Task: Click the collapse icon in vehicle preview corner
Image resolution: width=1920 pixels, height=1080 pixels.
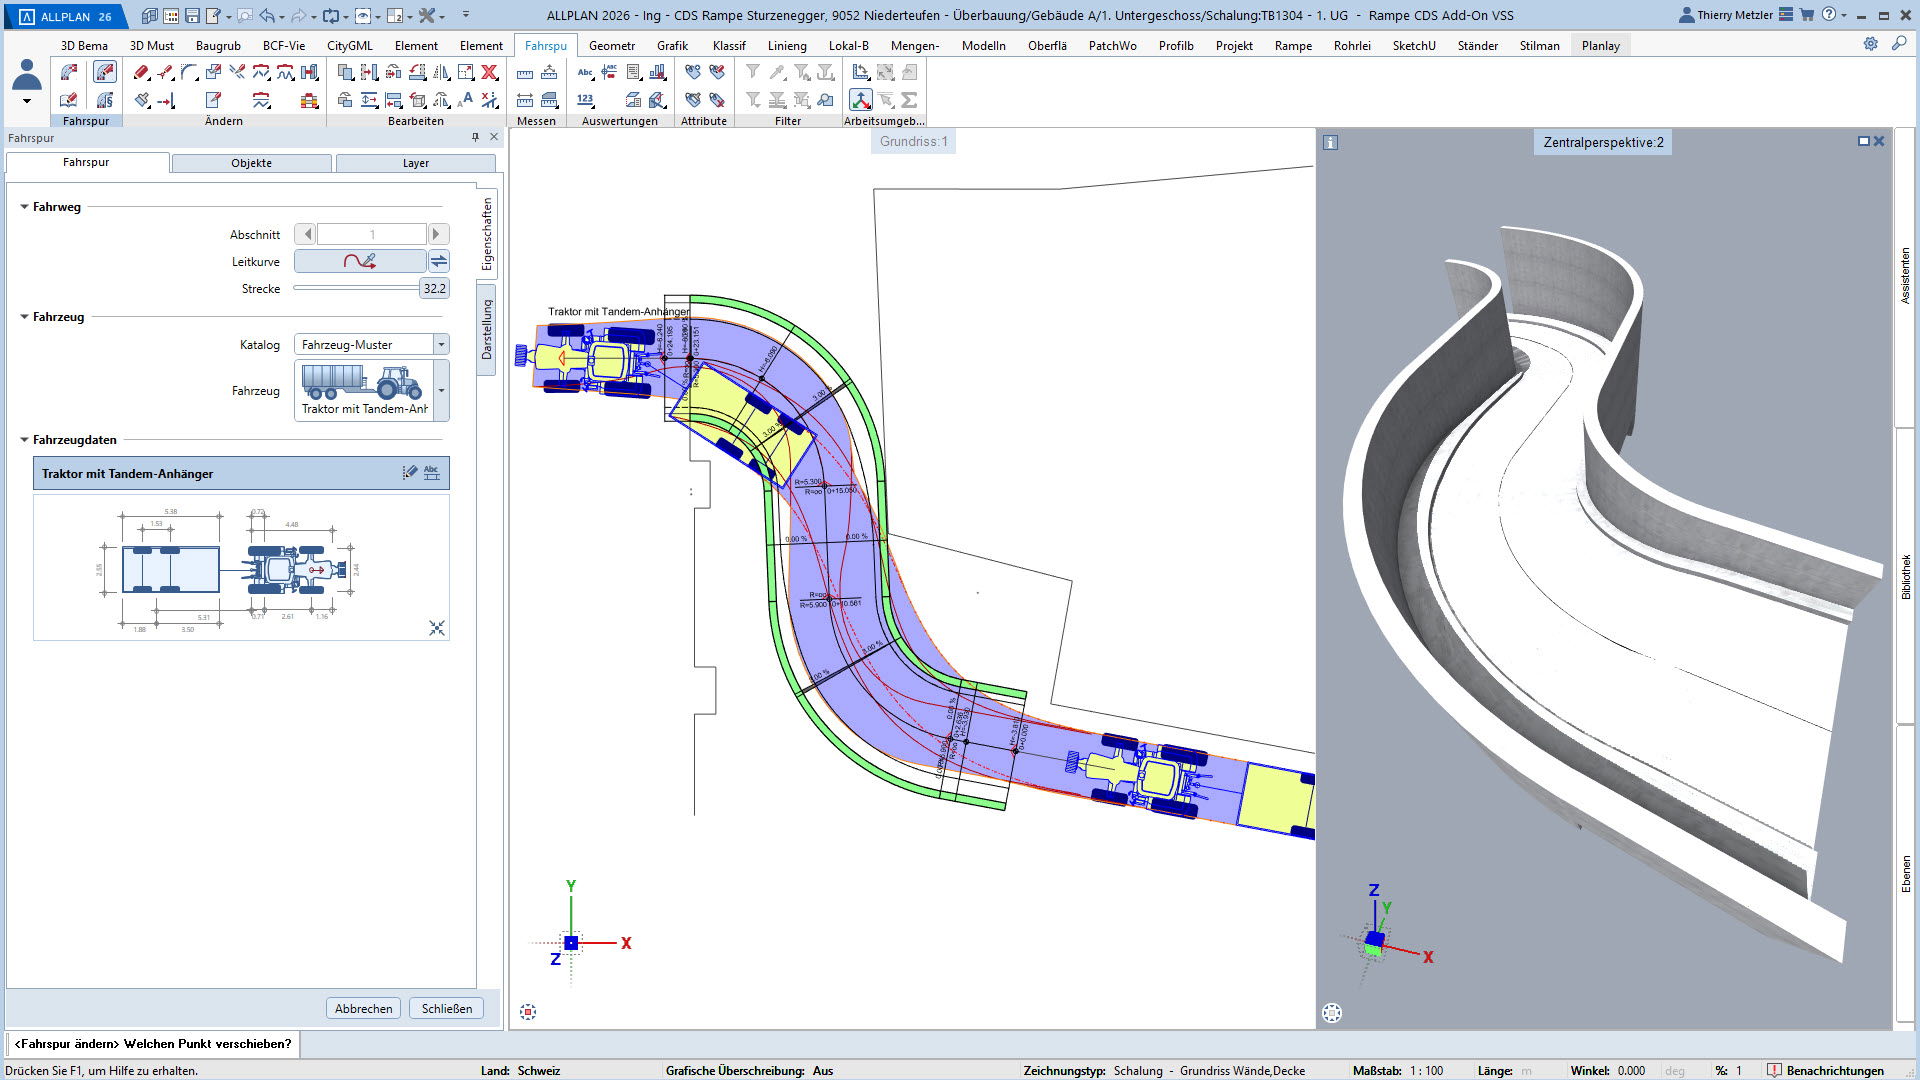Action: [x=437, y=628]
